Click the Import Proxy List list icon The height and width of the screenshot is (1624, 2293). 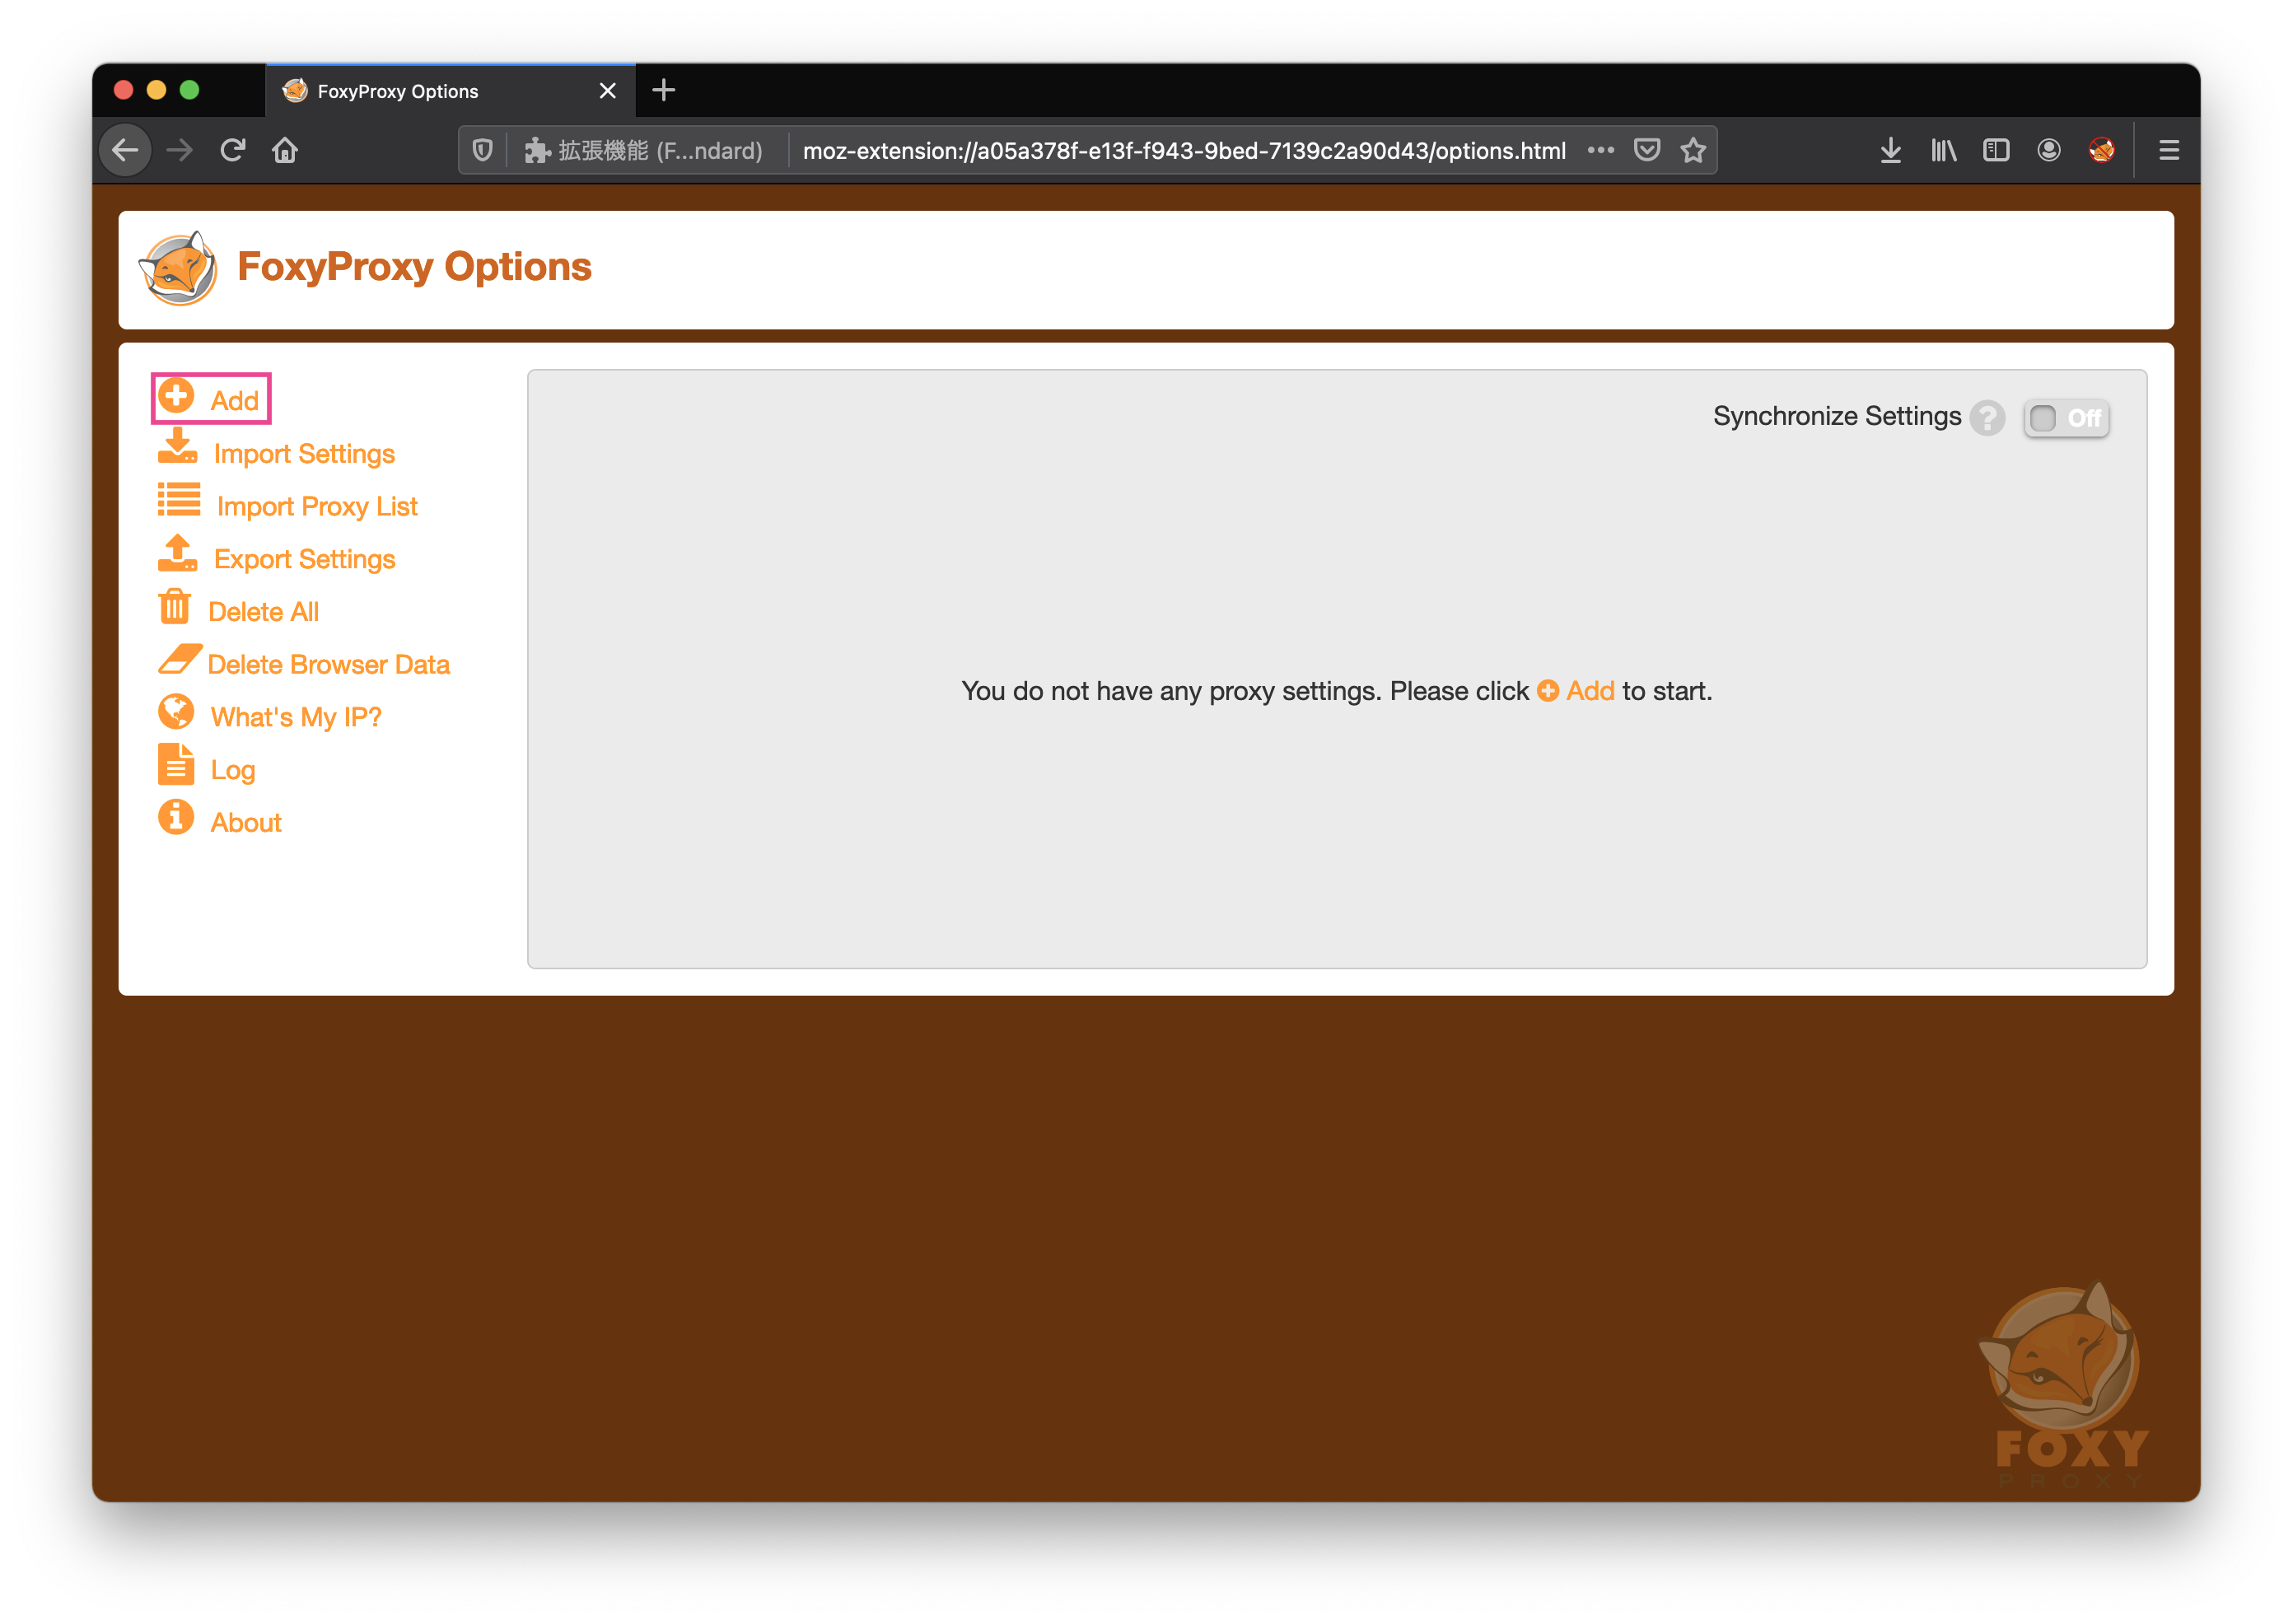click(179, 500)
